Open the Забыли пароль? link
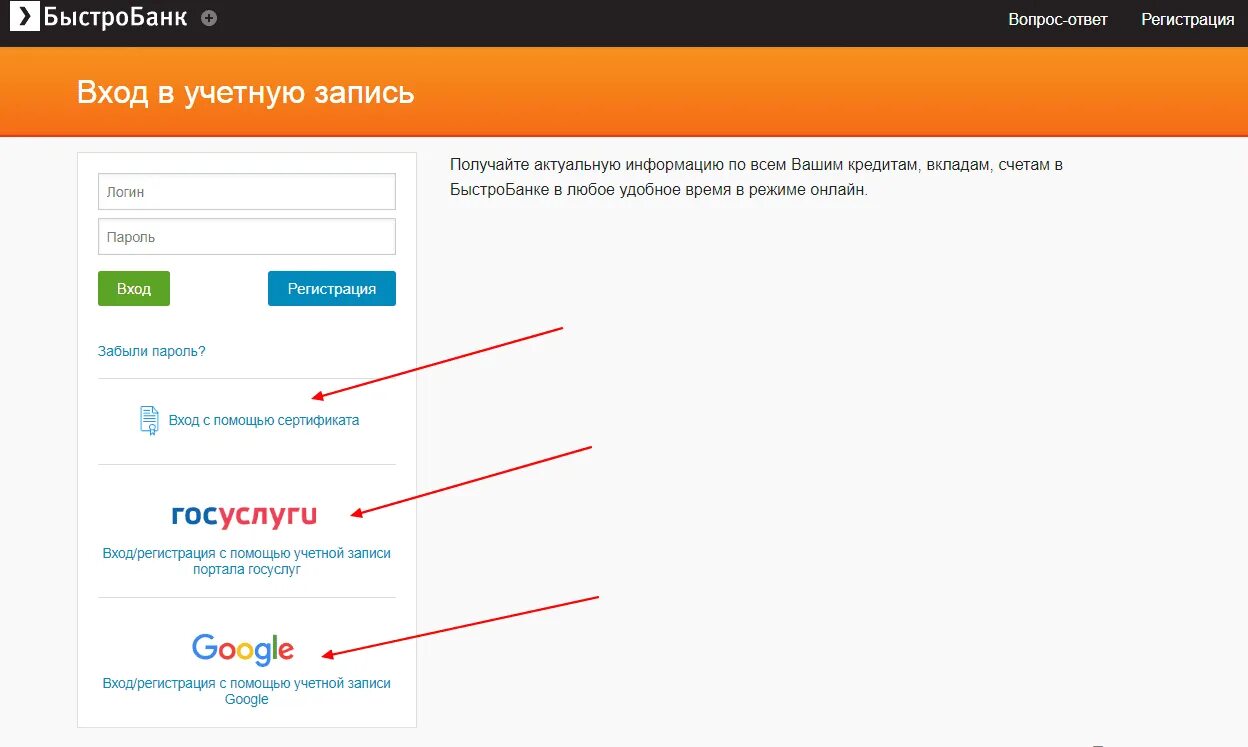 [152, 351]
